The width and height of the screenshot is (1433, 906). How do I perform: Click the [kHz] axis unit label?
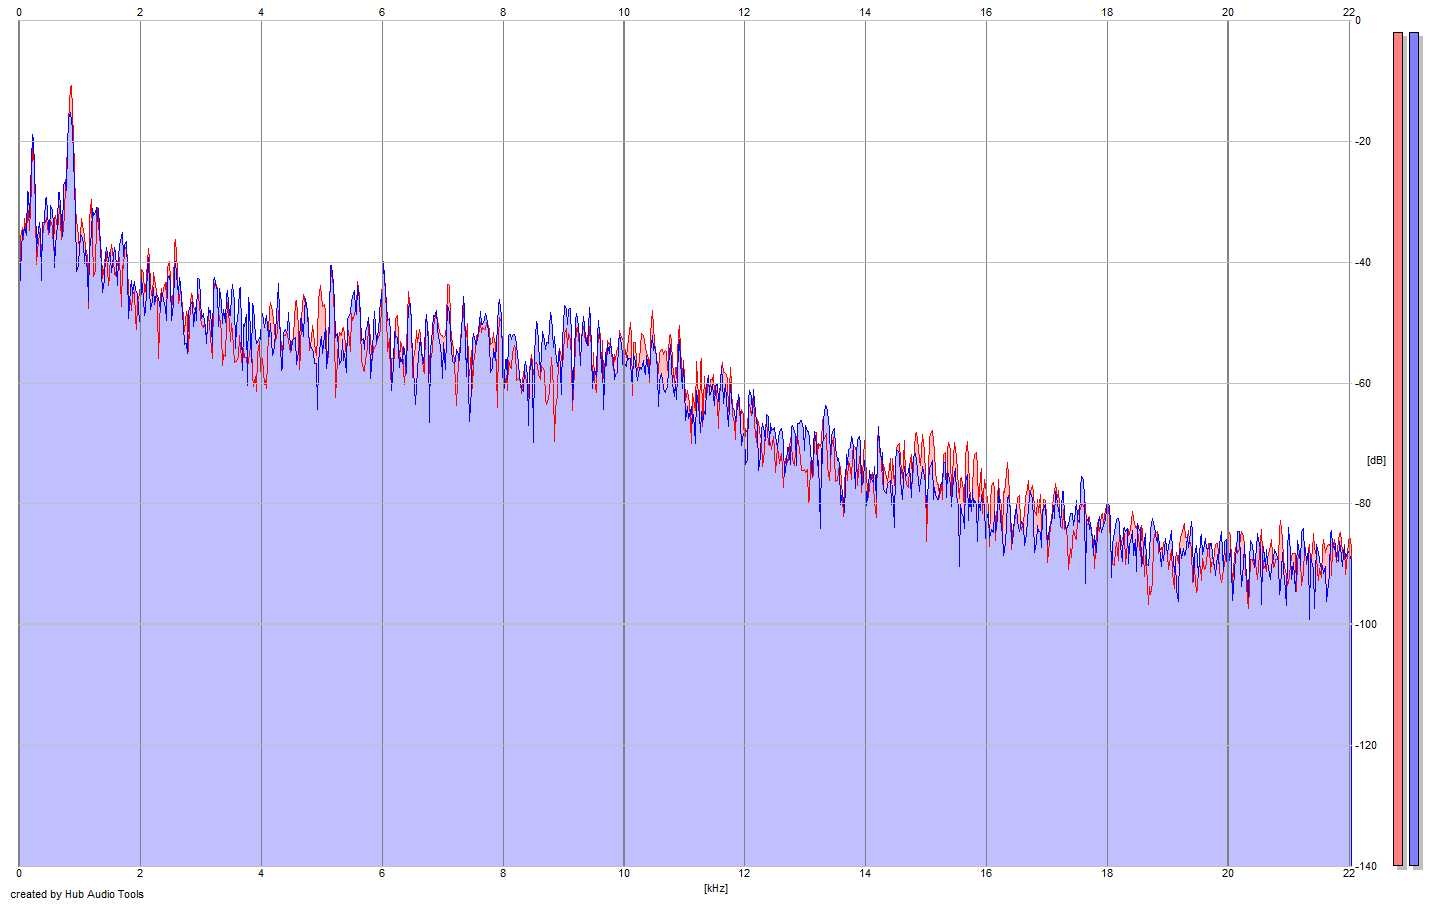coord(715,888)
